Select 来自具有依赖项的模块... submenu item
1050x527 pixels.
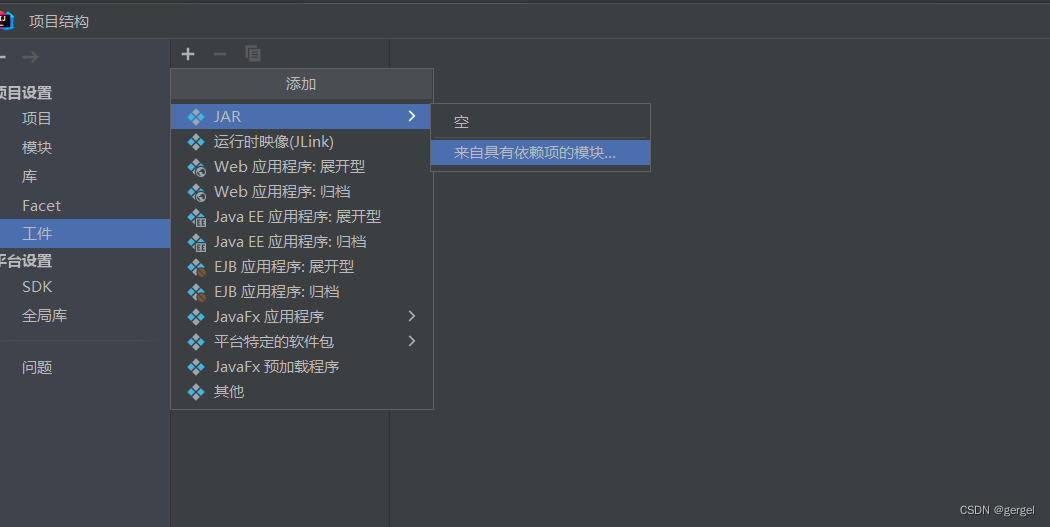[x=540, y=153]
